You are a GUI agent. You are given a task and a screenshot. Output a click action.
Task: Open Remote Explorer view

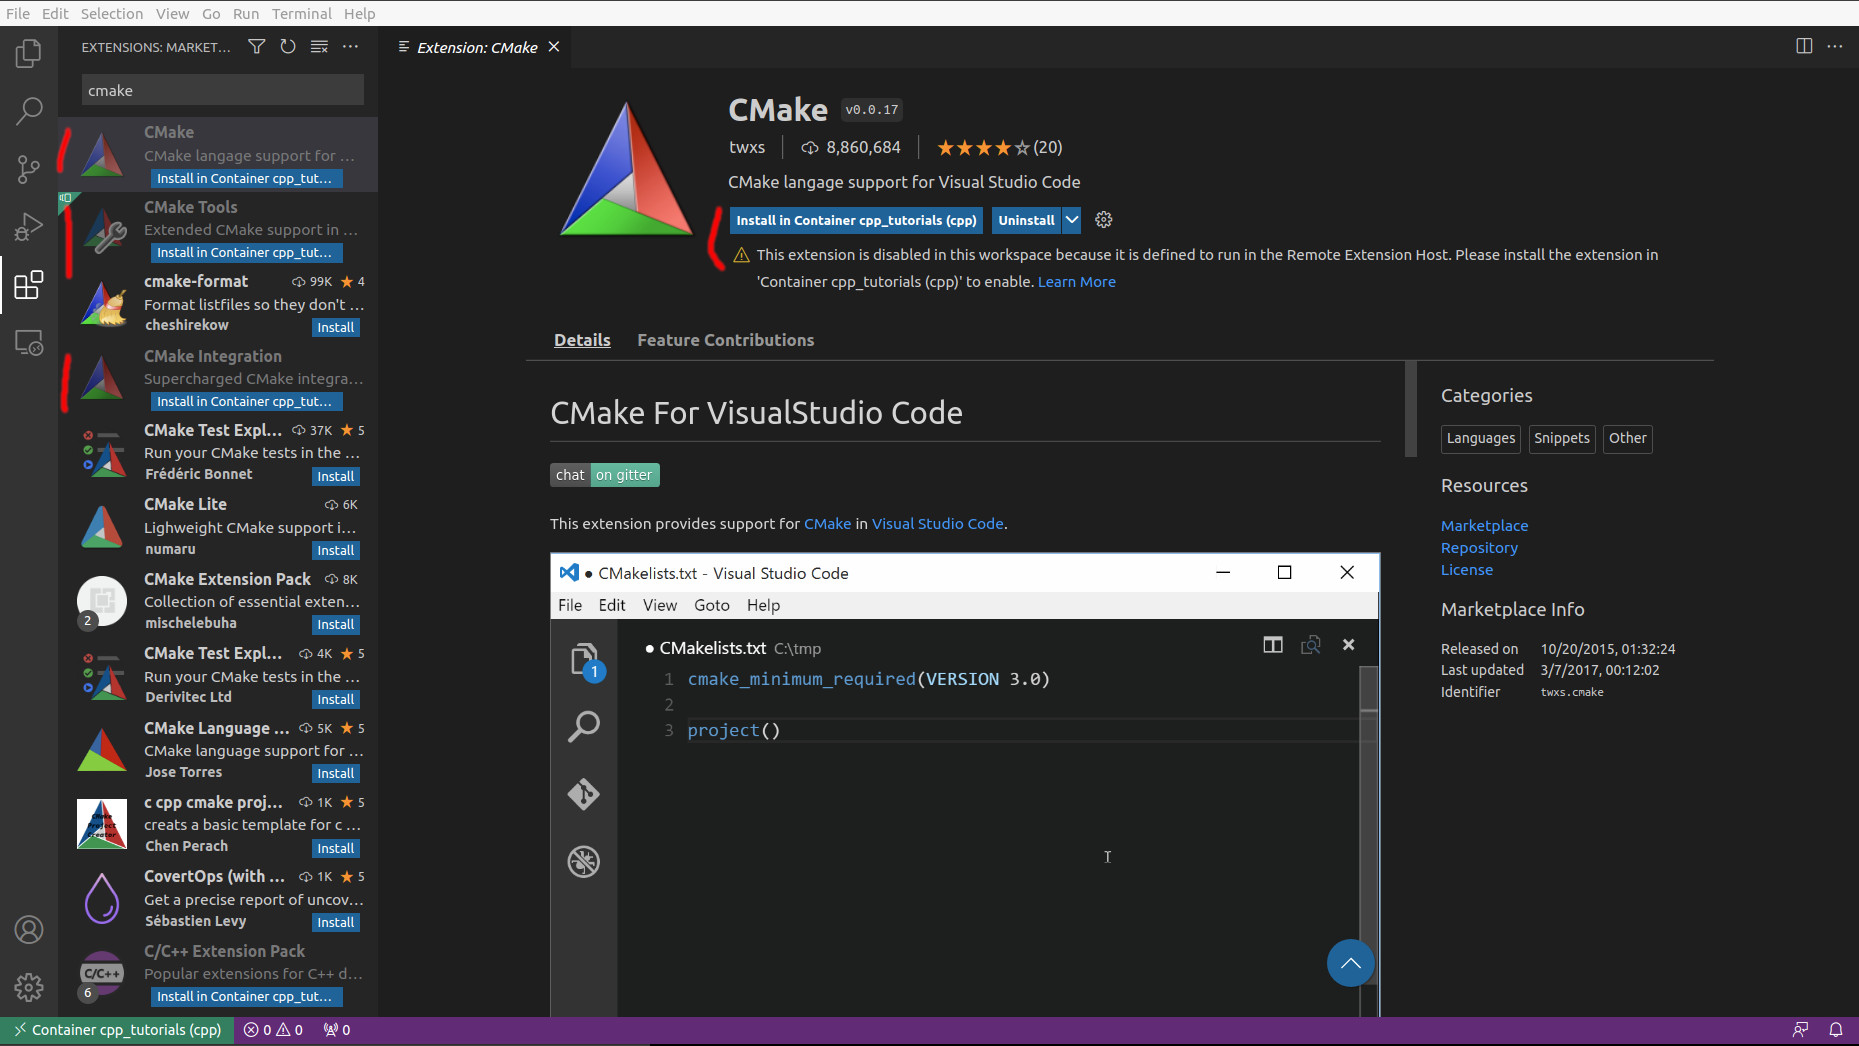pyautogui.click(x=29, y=343)
